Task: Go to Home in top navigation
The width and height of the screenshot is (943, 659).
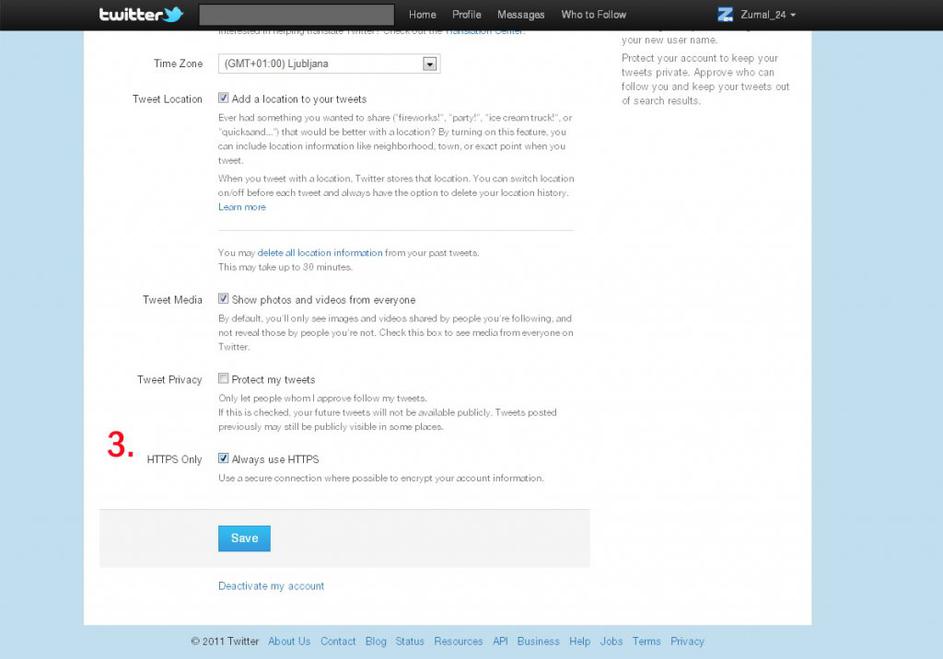Action: [x=422, y=15]
